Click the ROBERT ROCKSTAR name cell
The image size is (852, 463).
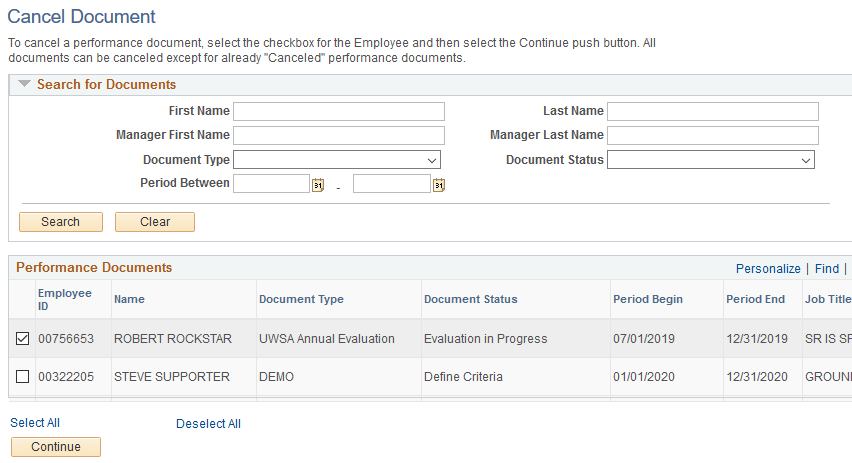pos(173,339)
